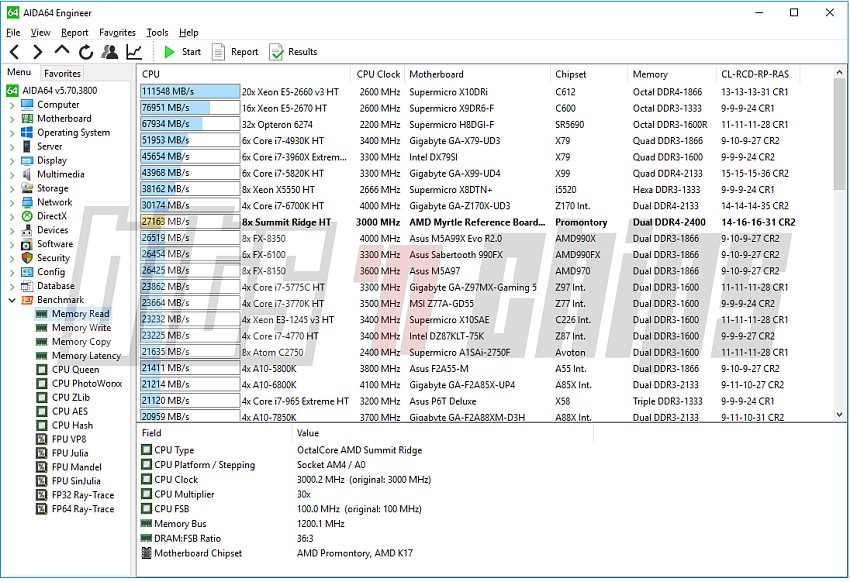Select the AIDA64 v5.70.3800 root icon
This screenshot has height=582, width=850.
pos(12,90)
